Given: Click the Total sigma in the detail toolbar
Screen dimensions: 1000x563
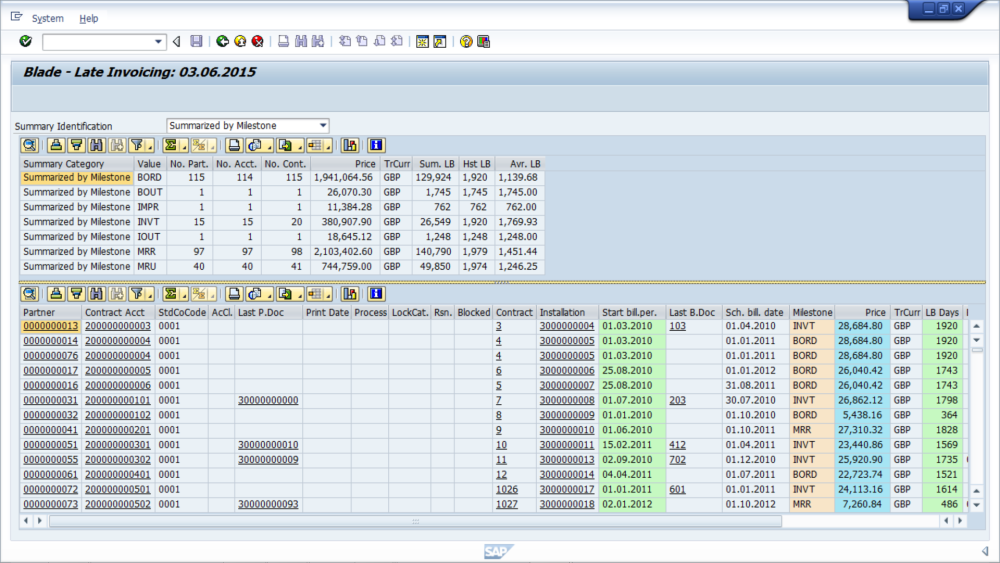Looking at the screenshot, I should coord(170,294).
